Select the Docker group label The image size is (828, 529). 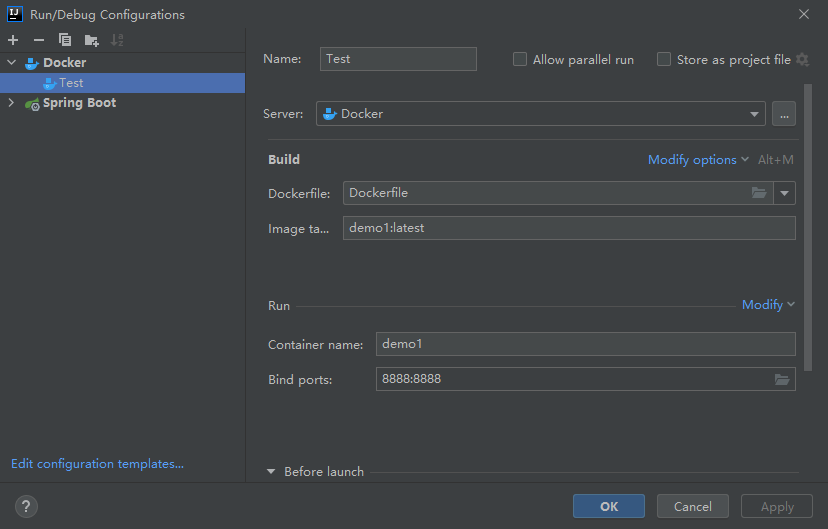(x=64, y=63)
